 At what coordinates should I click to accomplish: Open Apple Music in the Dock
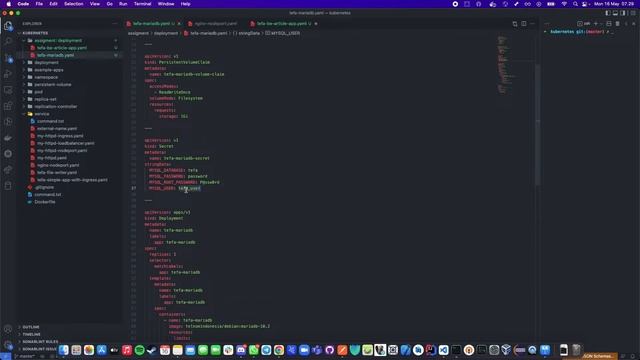pos(127,350)
